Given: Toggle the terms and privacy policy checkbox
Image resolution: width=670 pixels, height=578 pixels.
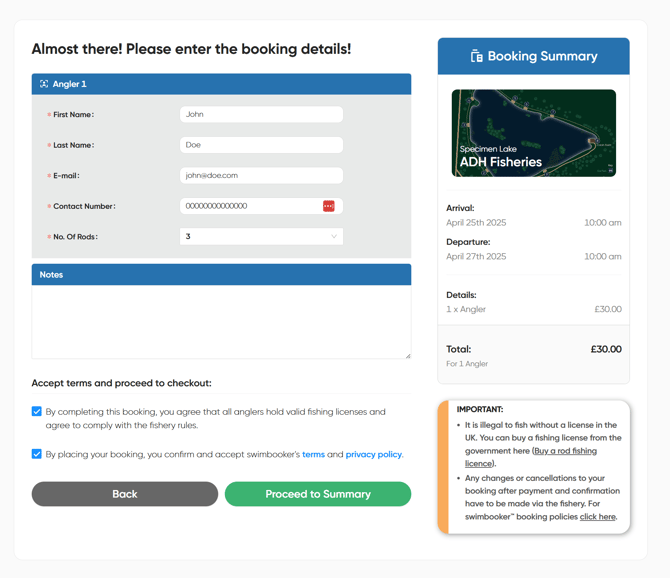Looking at the screenshot, I should click(37, 454).
